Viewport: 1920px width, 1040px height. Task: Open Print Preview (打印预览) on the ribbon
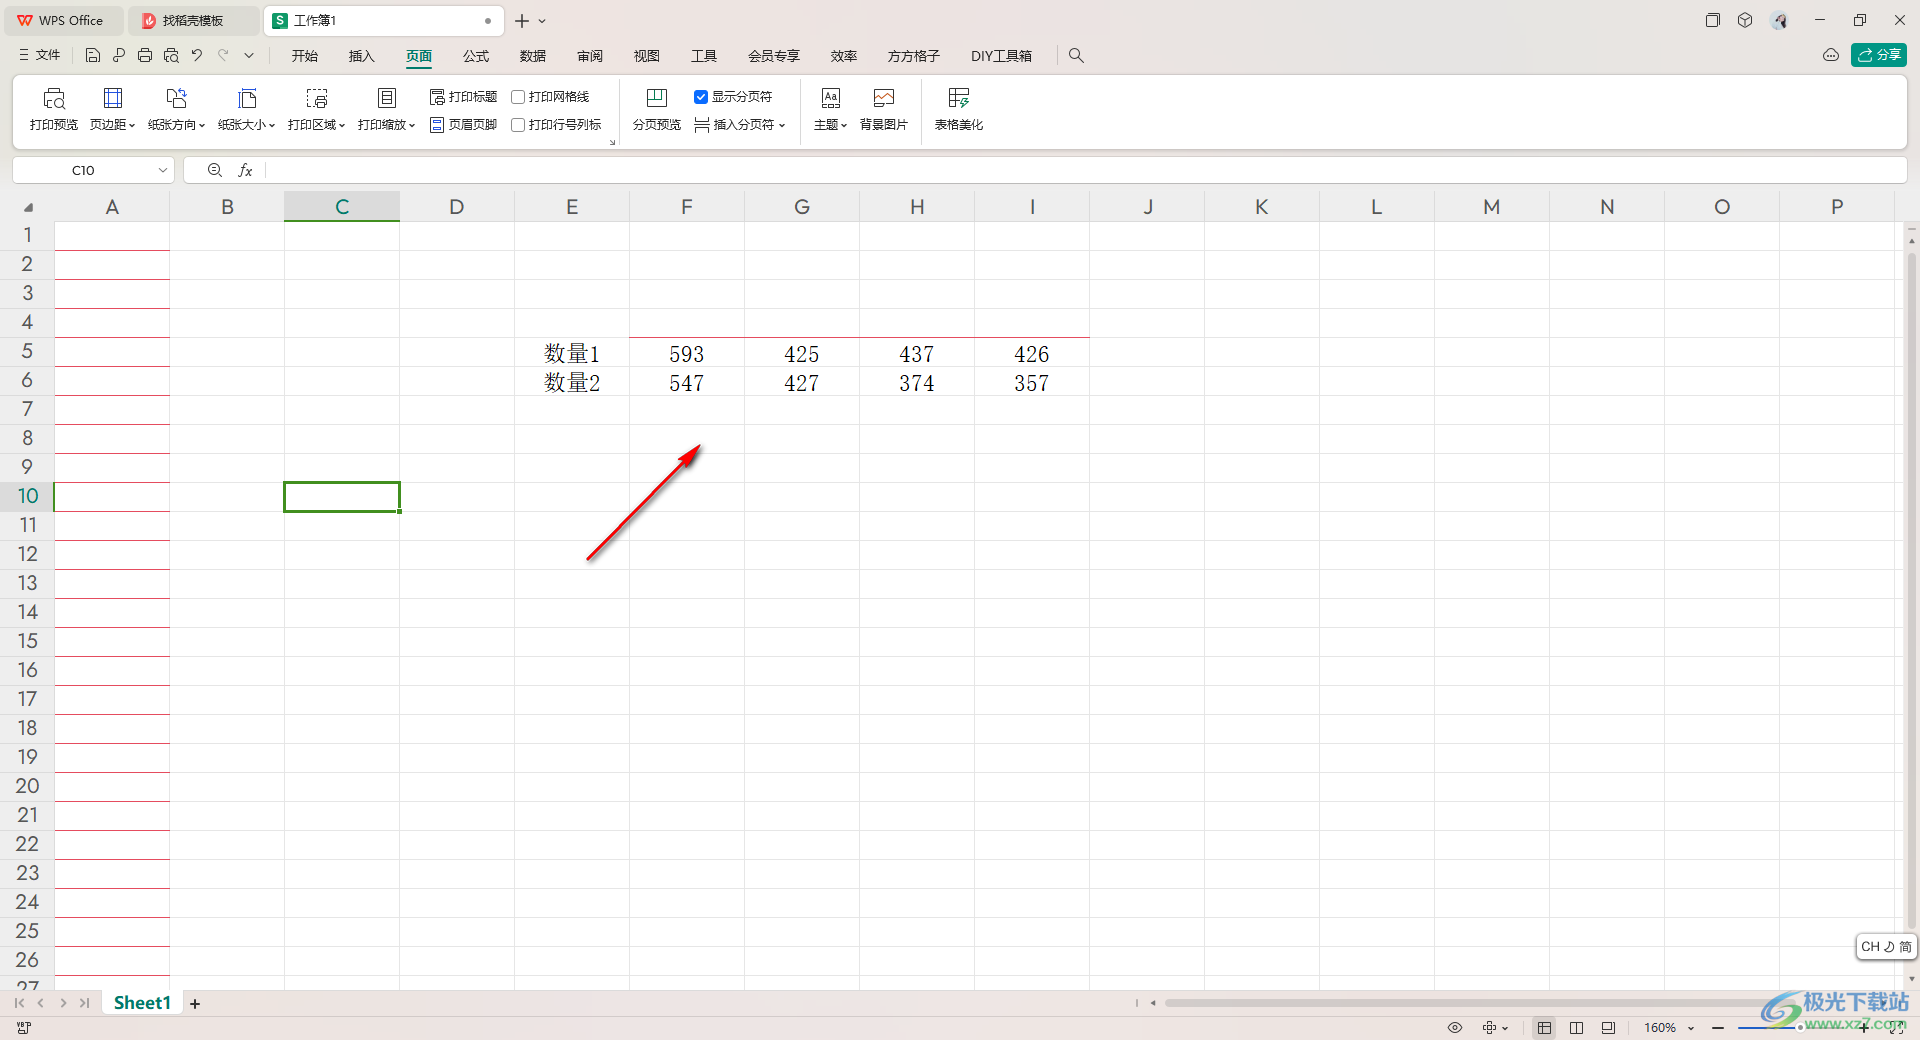click(x=54, y=109)
